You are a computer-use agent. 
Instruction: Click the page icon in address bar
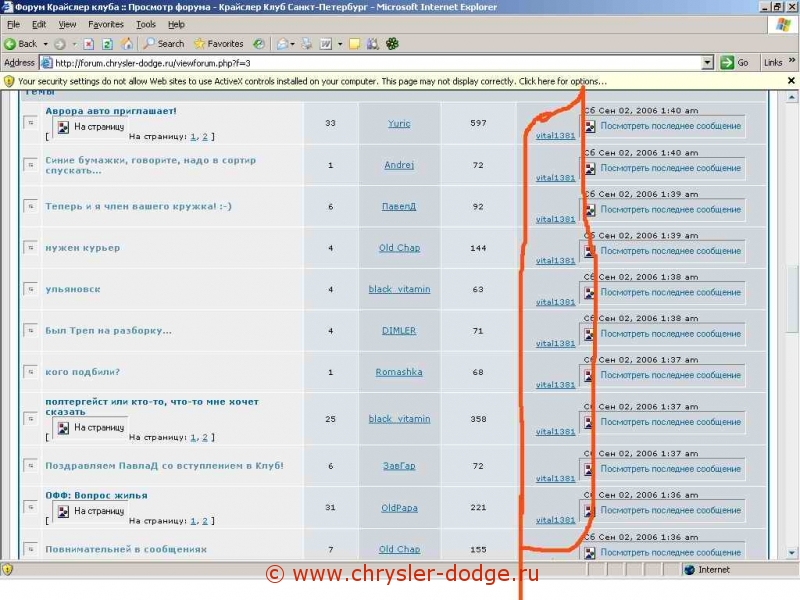(46, 63)
